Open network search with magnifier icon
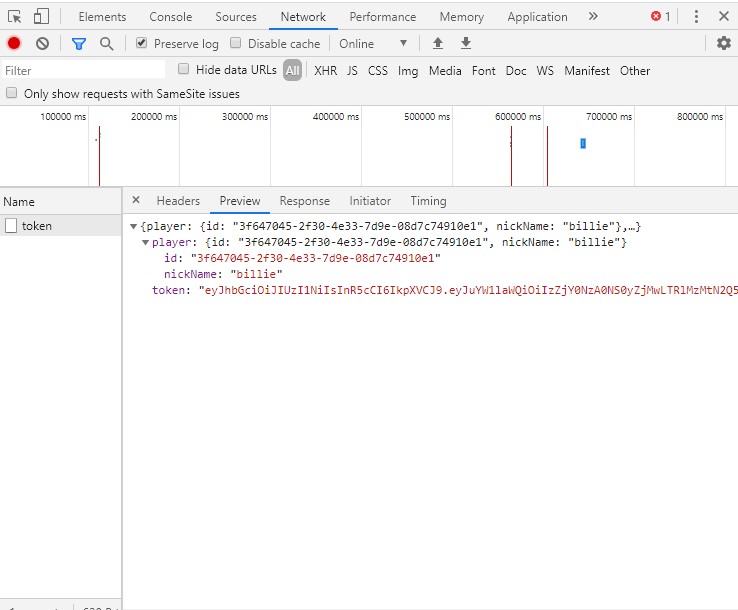This screenshot has width=738, height=610. tap(106, 44)
